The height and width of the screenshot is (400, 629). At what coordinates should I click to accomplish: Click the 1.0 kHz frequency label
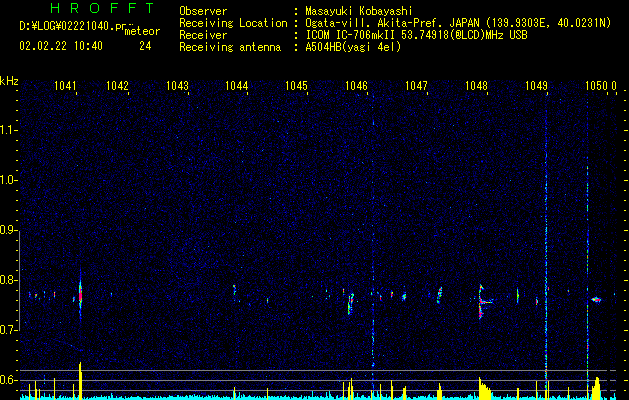tap(8, 180)
